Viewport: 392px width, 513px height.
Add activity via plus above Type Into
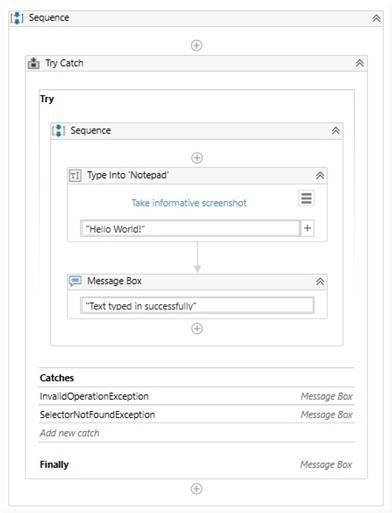tap(197, 158)
